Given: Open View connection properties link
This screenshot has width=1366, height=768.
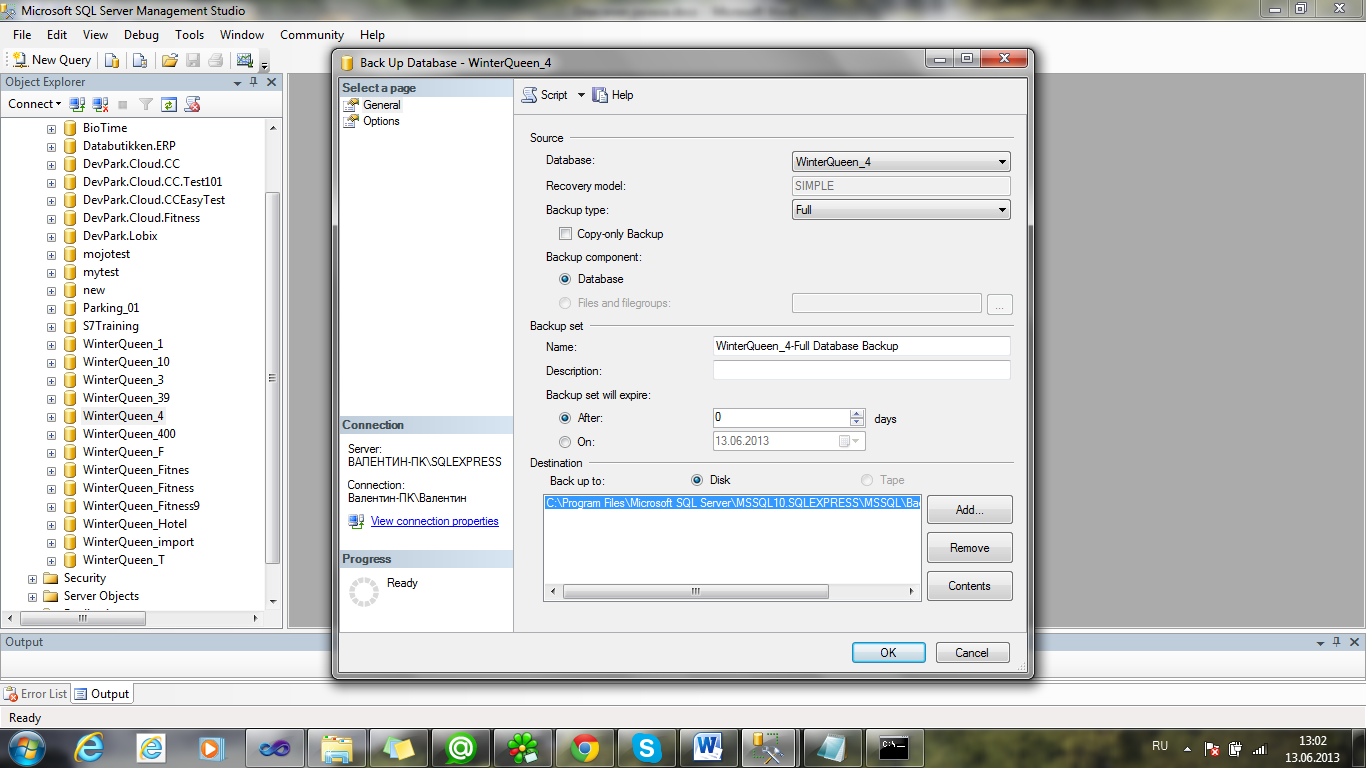Looking at the screenshot, I should tap(434, 521).
